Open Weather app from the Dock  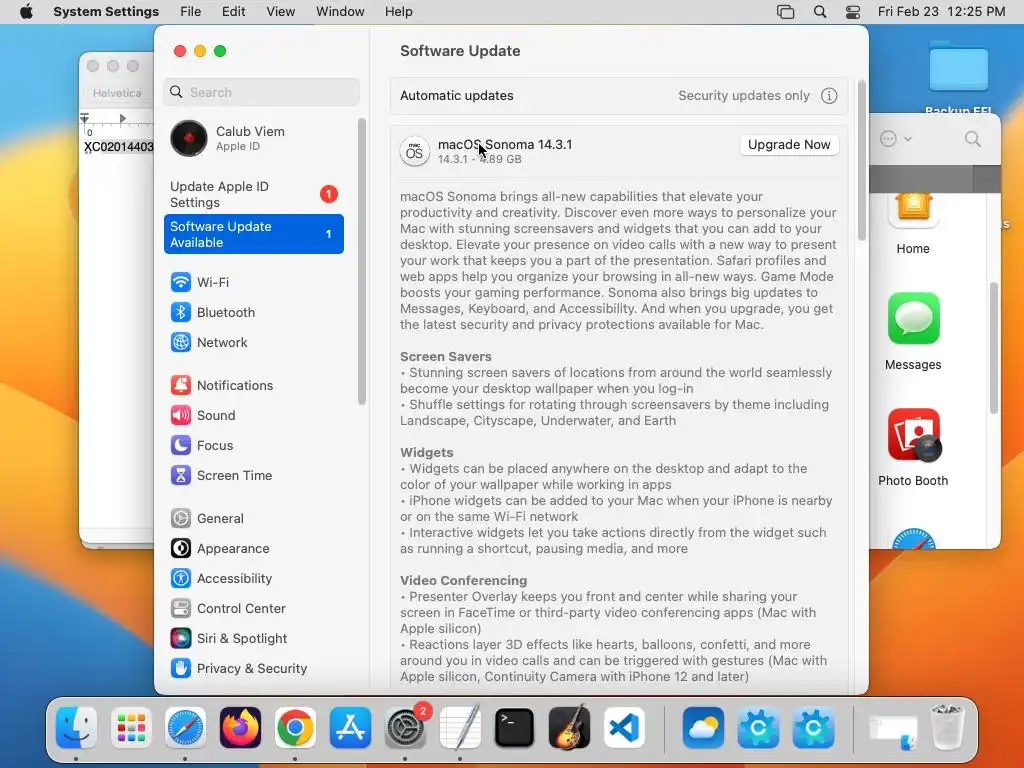pyautogui.click(x=703, y=727)
